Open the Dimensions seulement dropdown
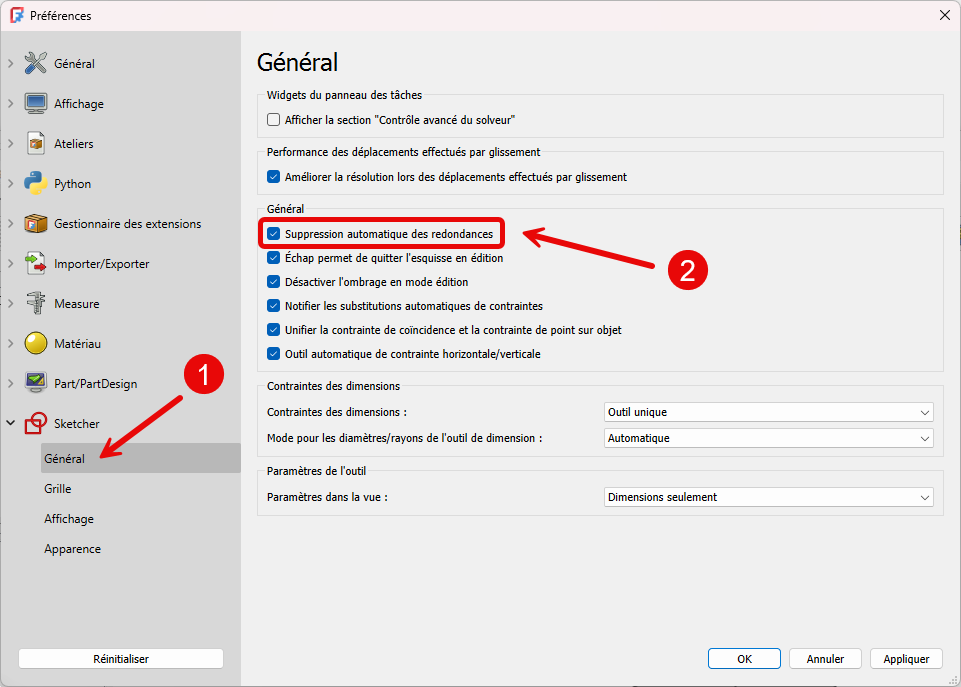The image size is (961, 687). pos(768,497)
